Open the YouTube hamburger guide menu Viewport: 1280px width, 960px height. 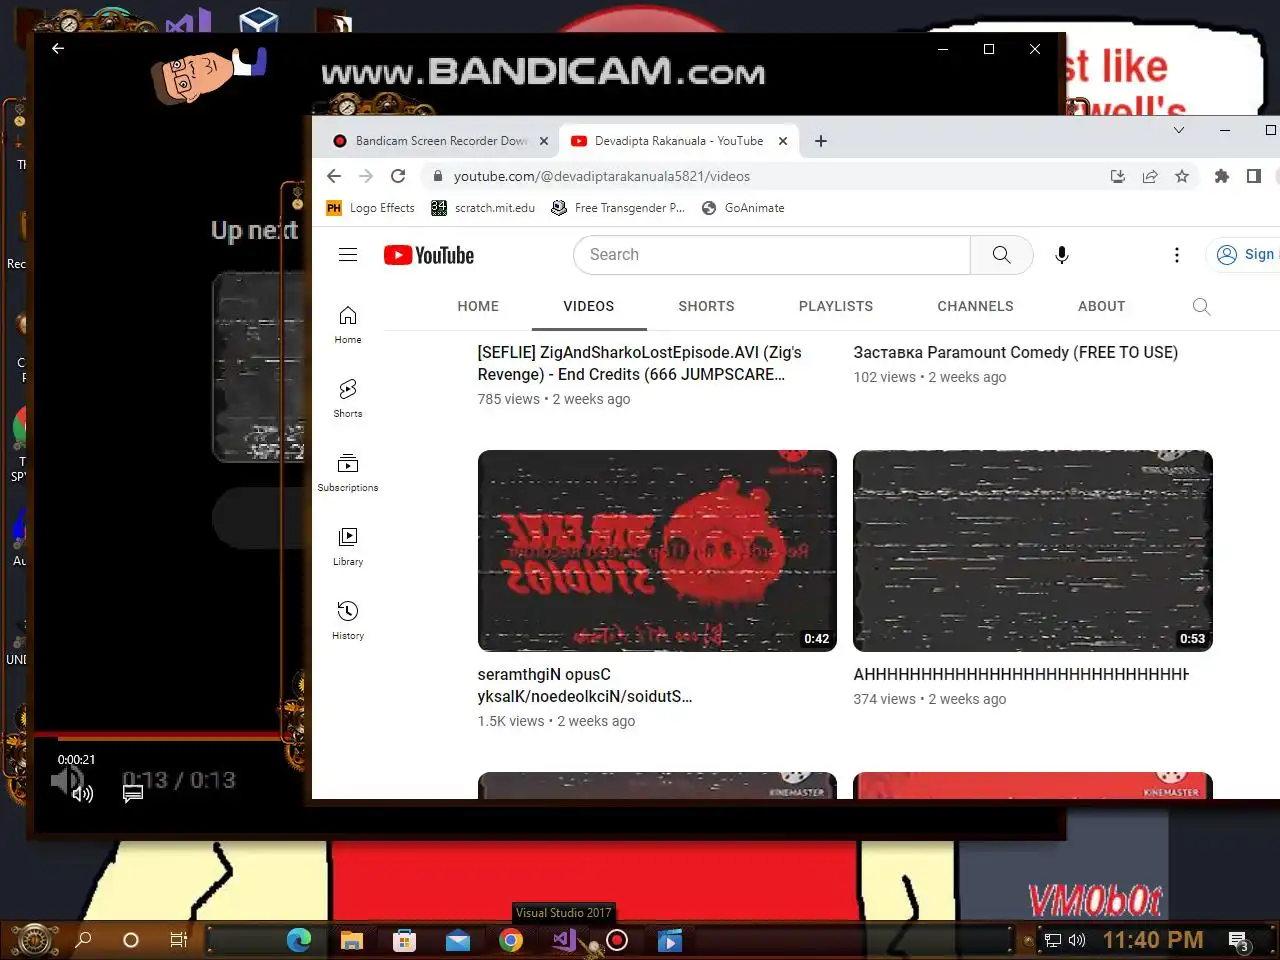(348, 255)
